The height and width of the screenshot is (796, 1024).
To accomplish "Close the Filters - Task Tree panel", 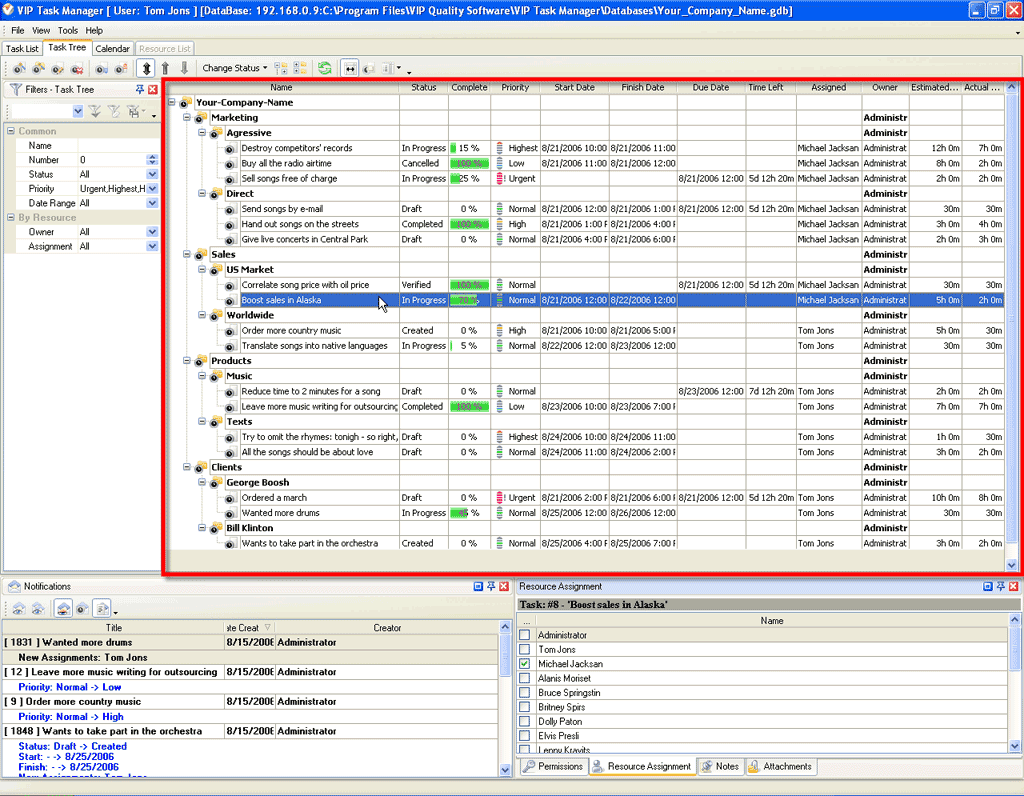I will (x=153, y=89).
